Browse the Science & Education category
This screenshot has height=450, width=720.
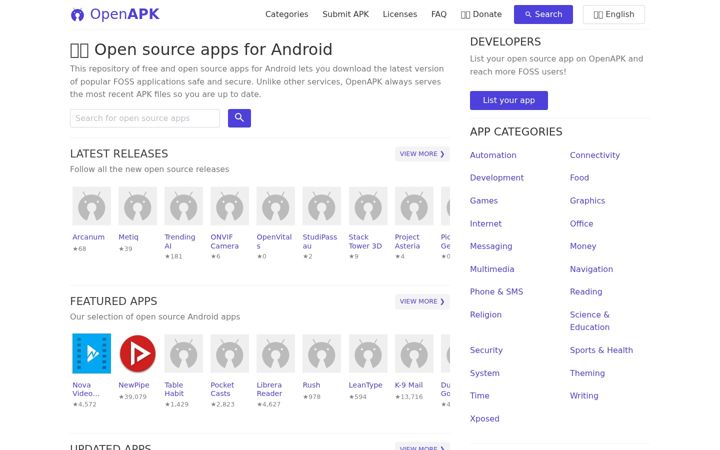(x=590, y=321)
